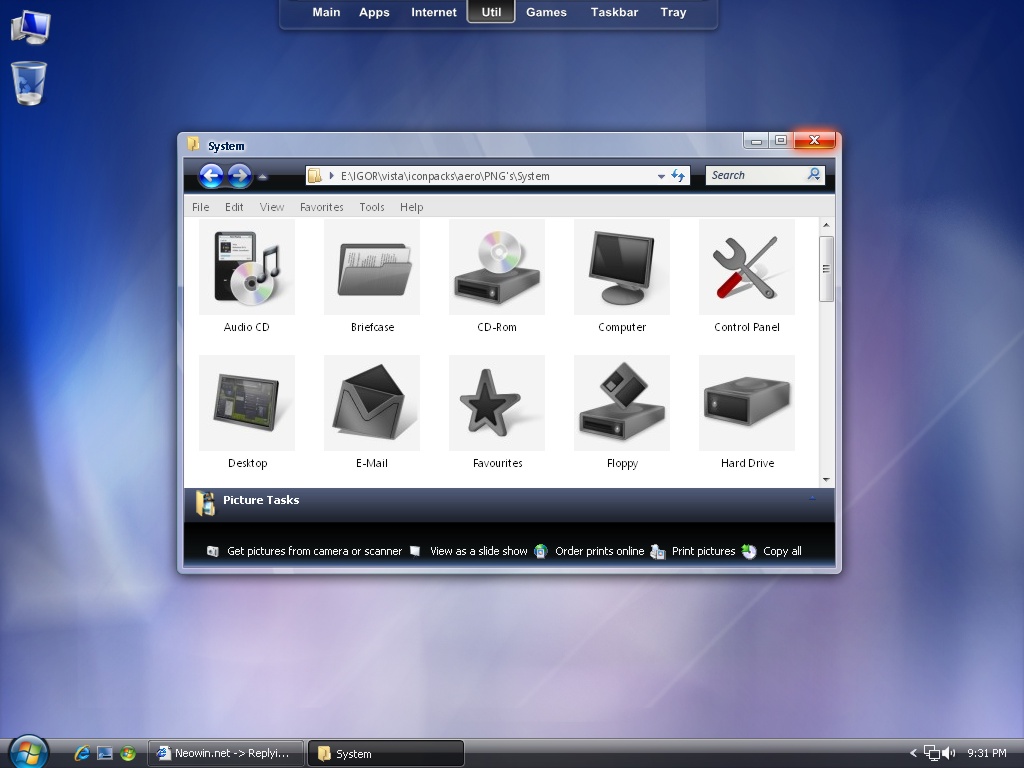This screenshot has width=1024, height=768.
Task: Expand hidden tray icons arrow
Action: pyautogui.click(x=913, y=753)
